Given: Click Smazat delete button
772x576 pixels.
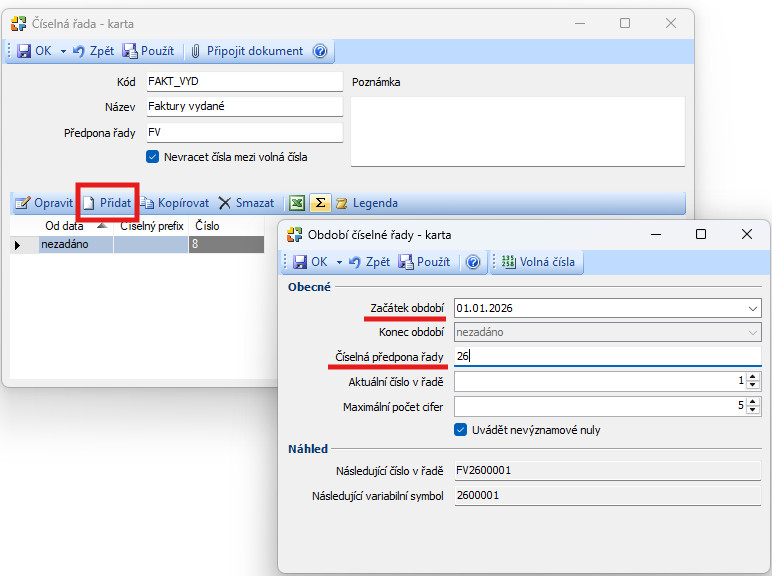Looking at the screenshot, I should pyautogui.click(x=246, y=203).
